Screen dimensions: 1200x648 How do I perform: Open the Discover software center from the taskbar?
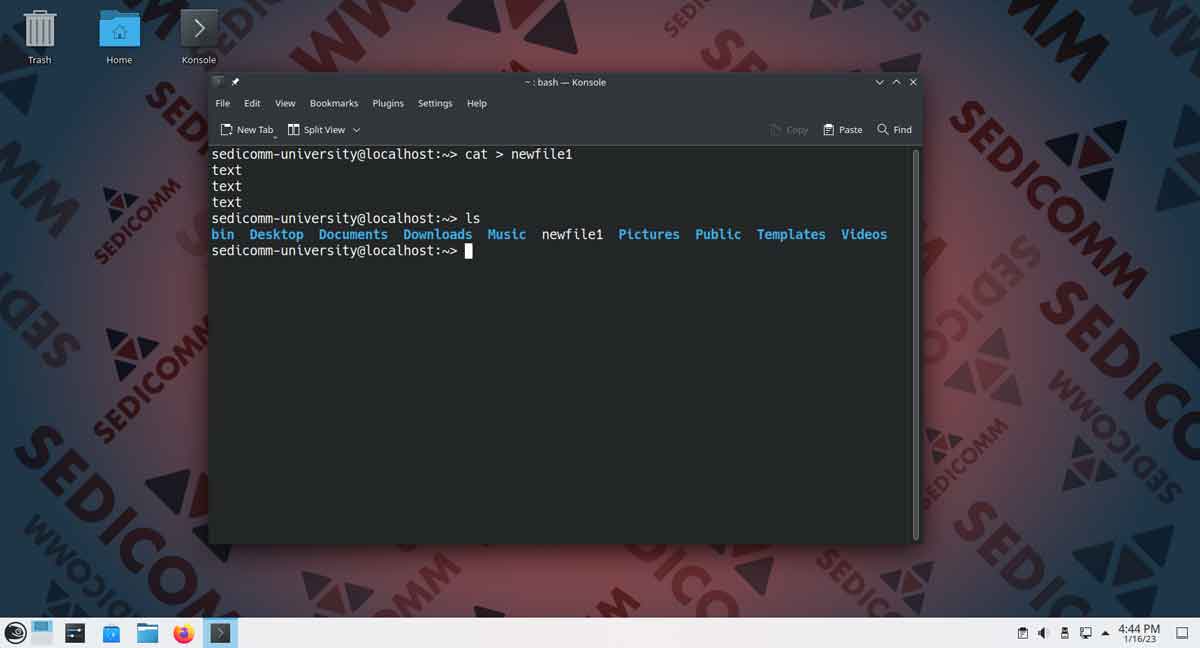[111, 632]
